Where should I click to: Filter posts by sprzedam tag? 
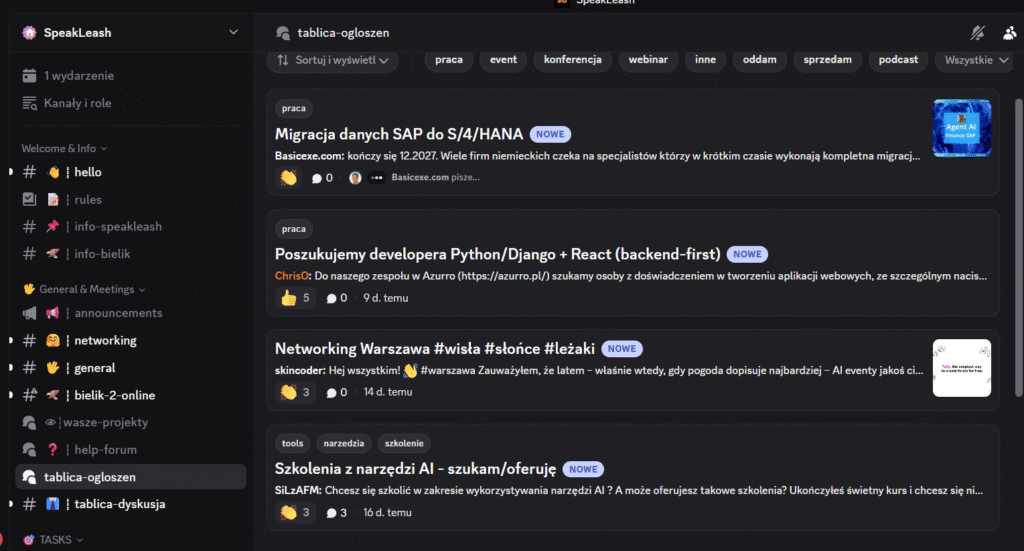pos(827,59)
